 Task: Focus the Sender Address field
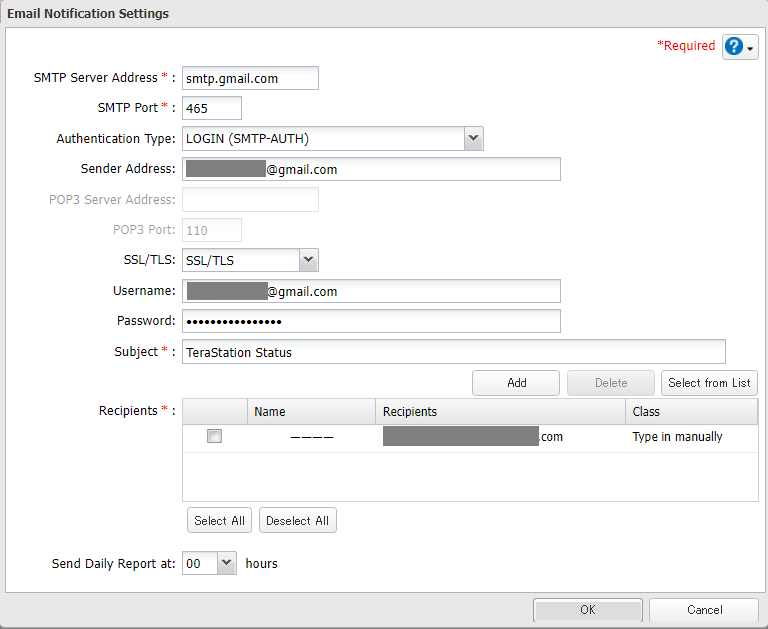(371, 169)
